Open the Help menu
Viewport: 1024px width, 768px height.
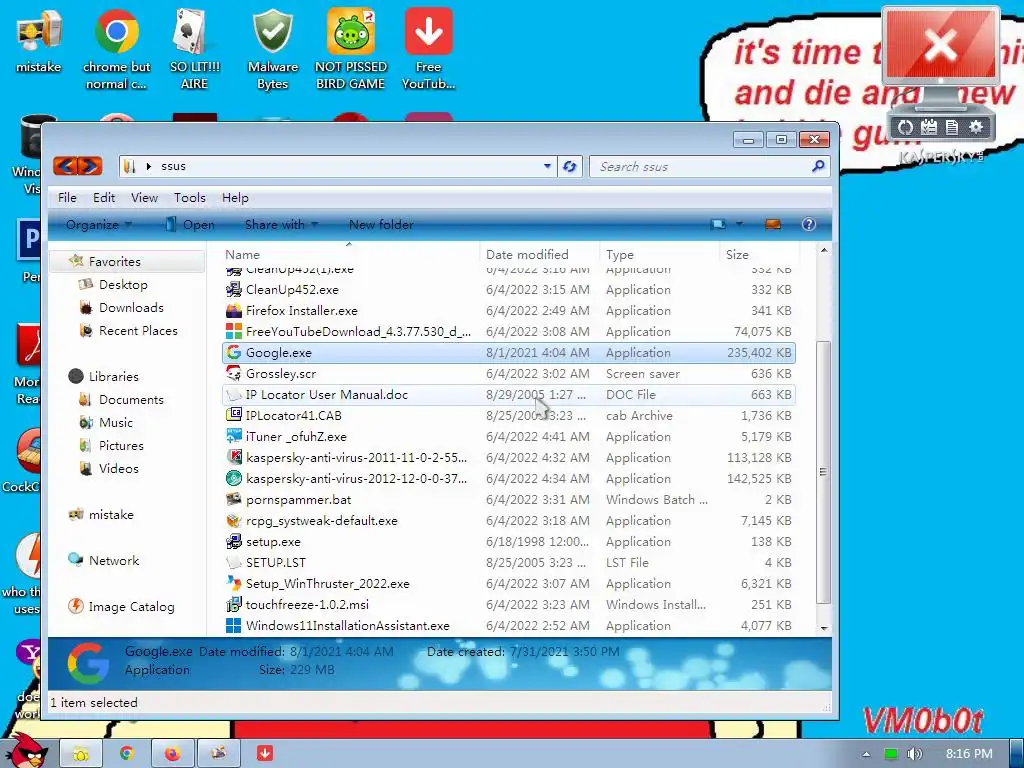point(235,198)
